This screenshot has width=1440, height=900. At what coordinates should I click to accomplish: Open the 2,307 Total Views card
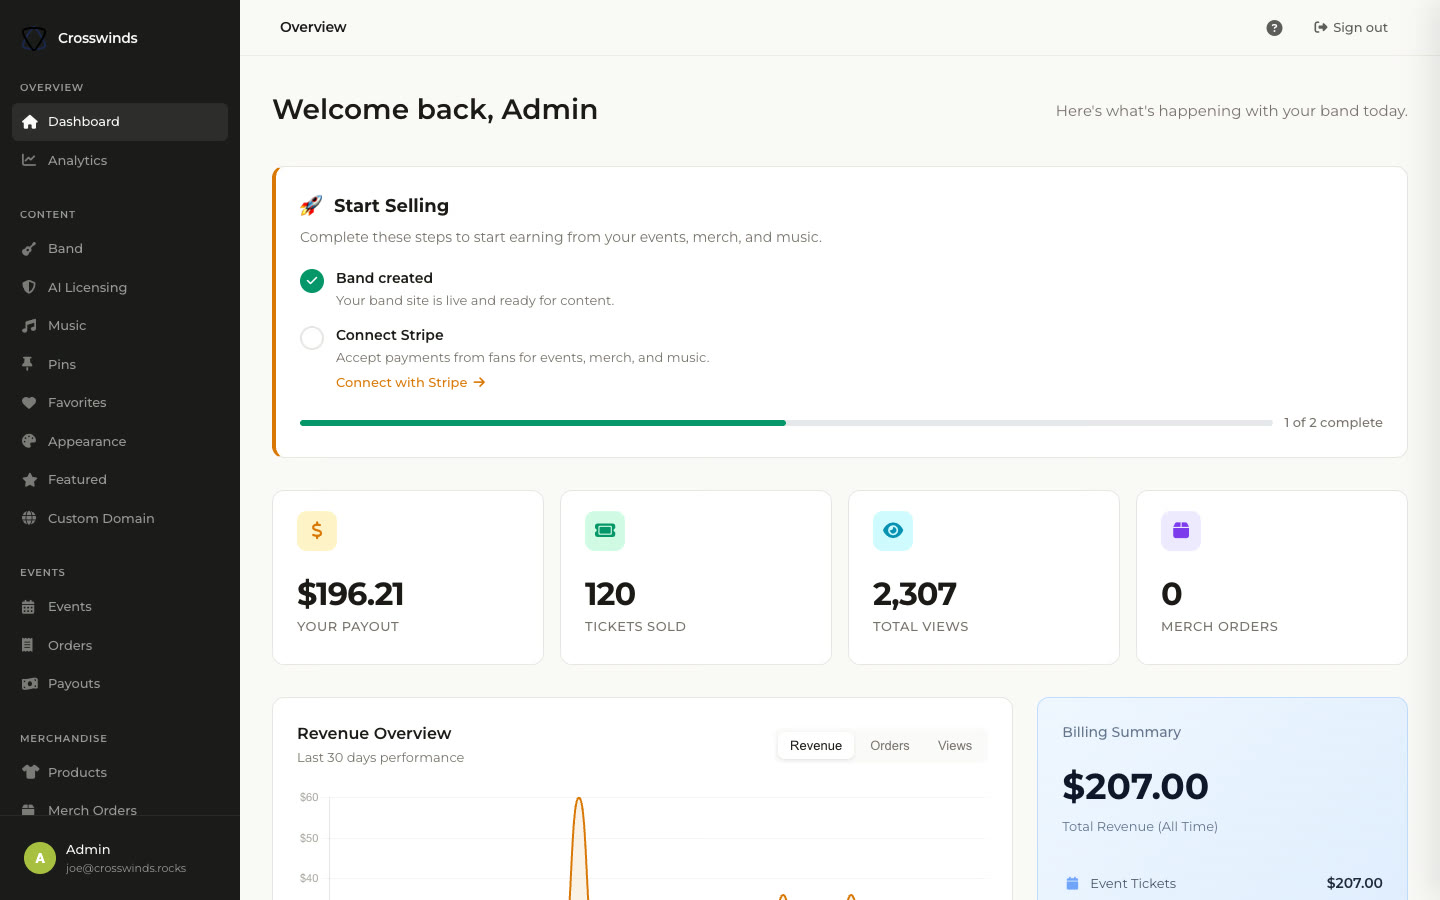(984, 577)
